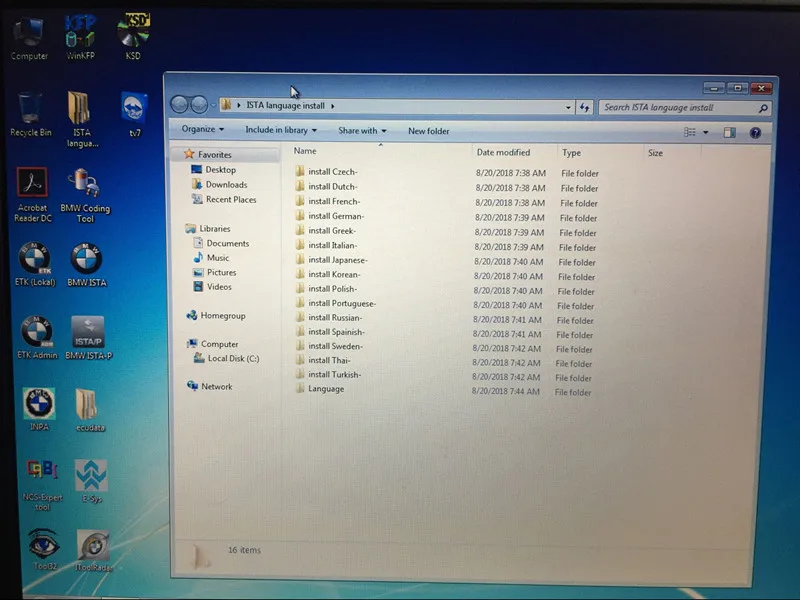Open the Organize dropdown menu
The width and height of the screenshot is (800, 600).
coord(203,129)
